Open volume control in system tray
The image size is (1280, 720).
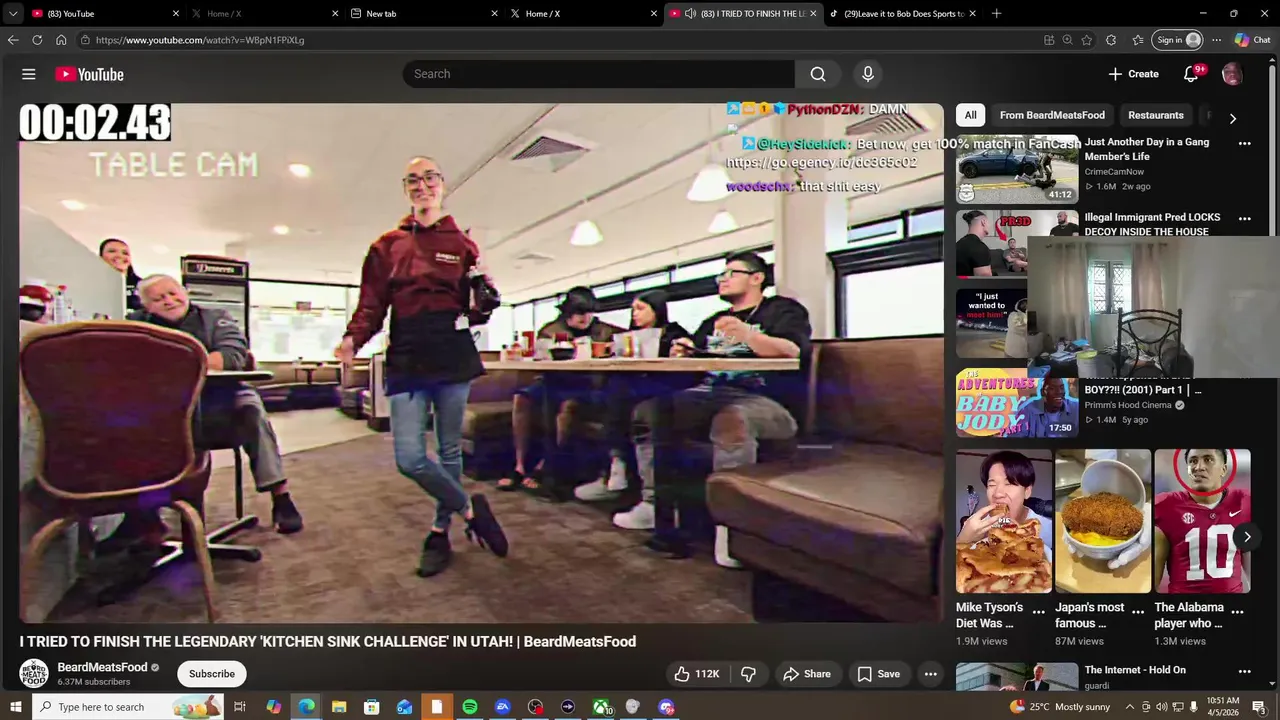tap(1162, 707)
